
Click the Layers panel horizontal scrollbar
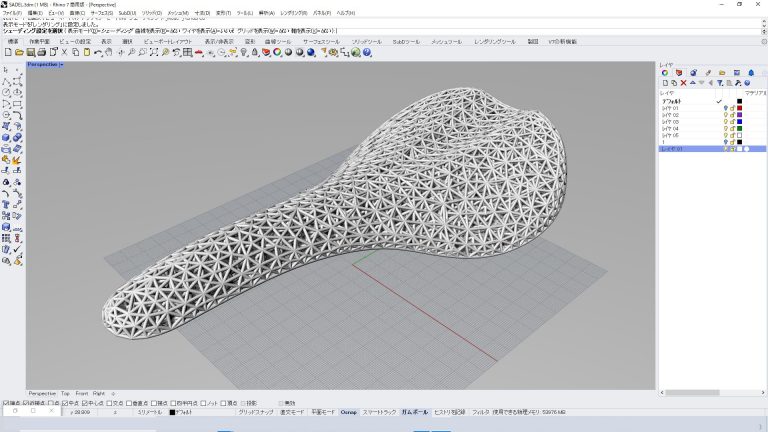692,392
